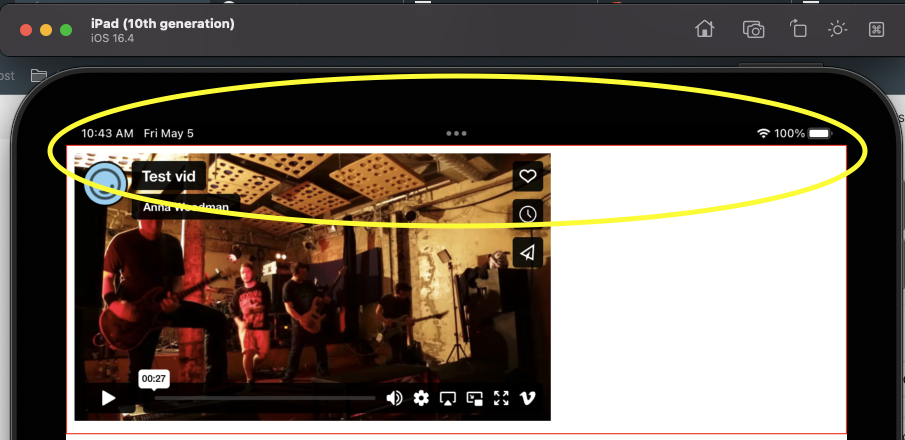This screenshot has width=905, height=440.
Task: Take a simulator screenshot with camera icon
Action: [753, 29]
